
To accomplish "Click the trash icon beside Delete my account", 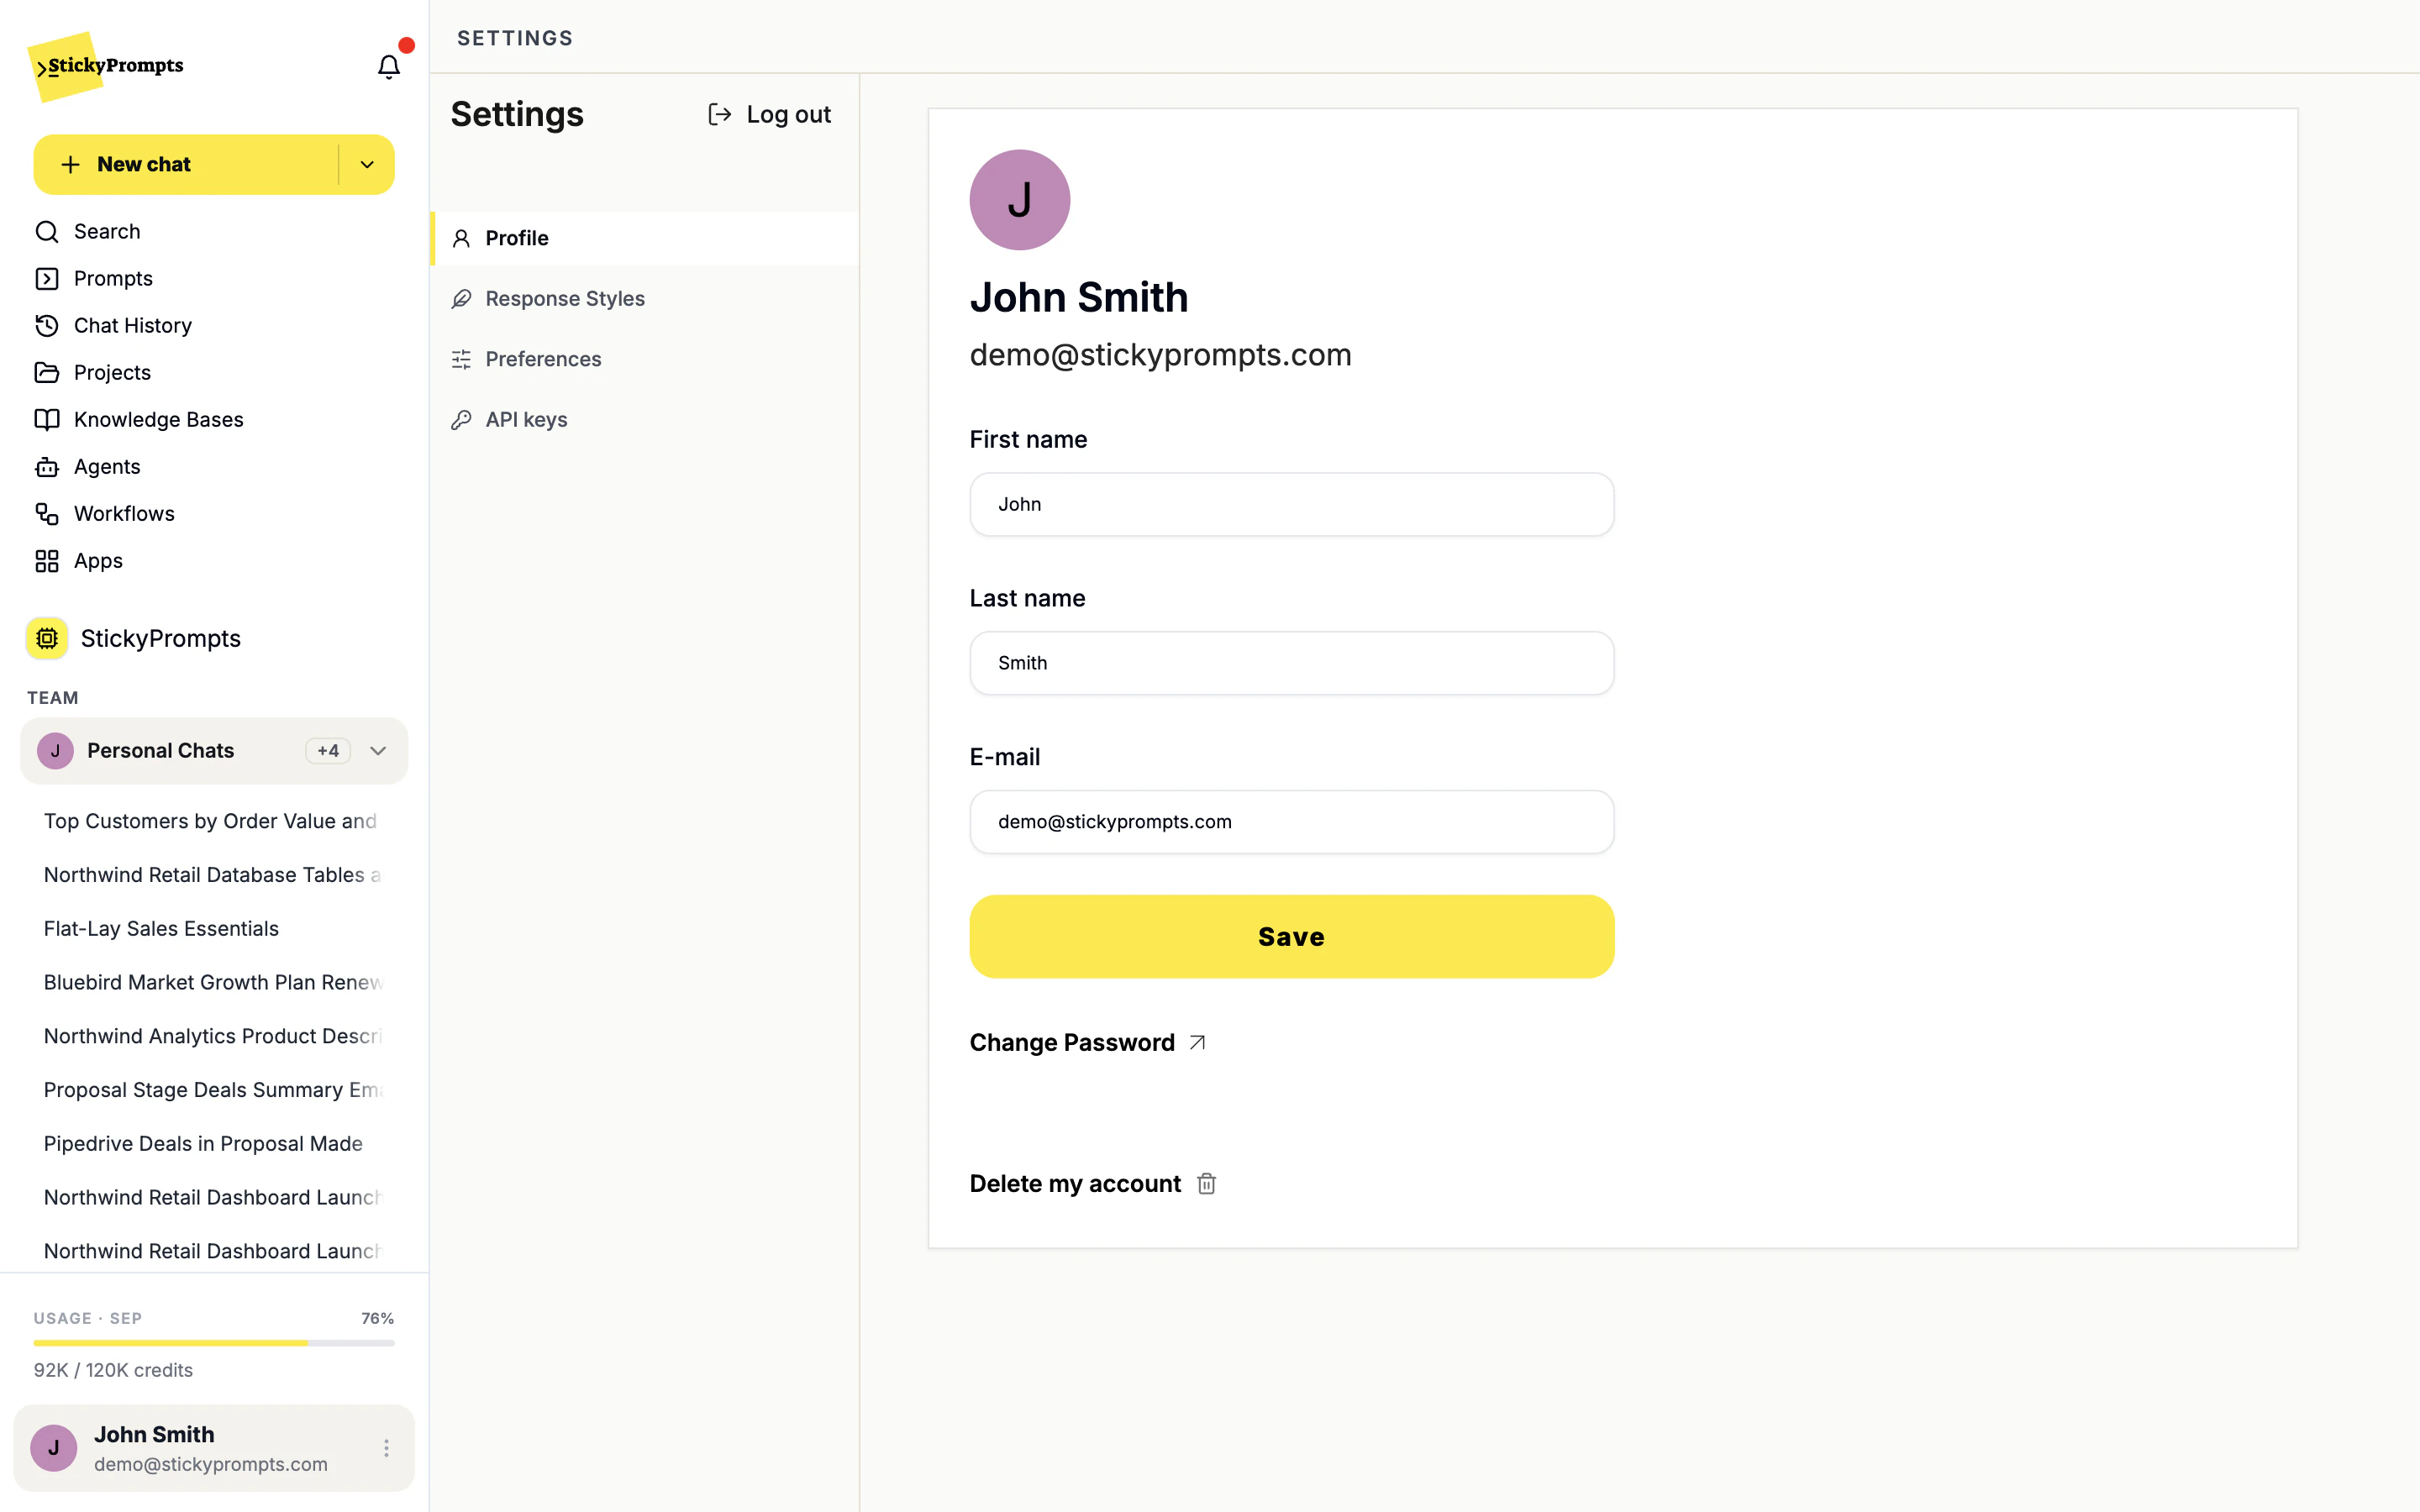I will pyautogui.click(x=1207, y=1183).
